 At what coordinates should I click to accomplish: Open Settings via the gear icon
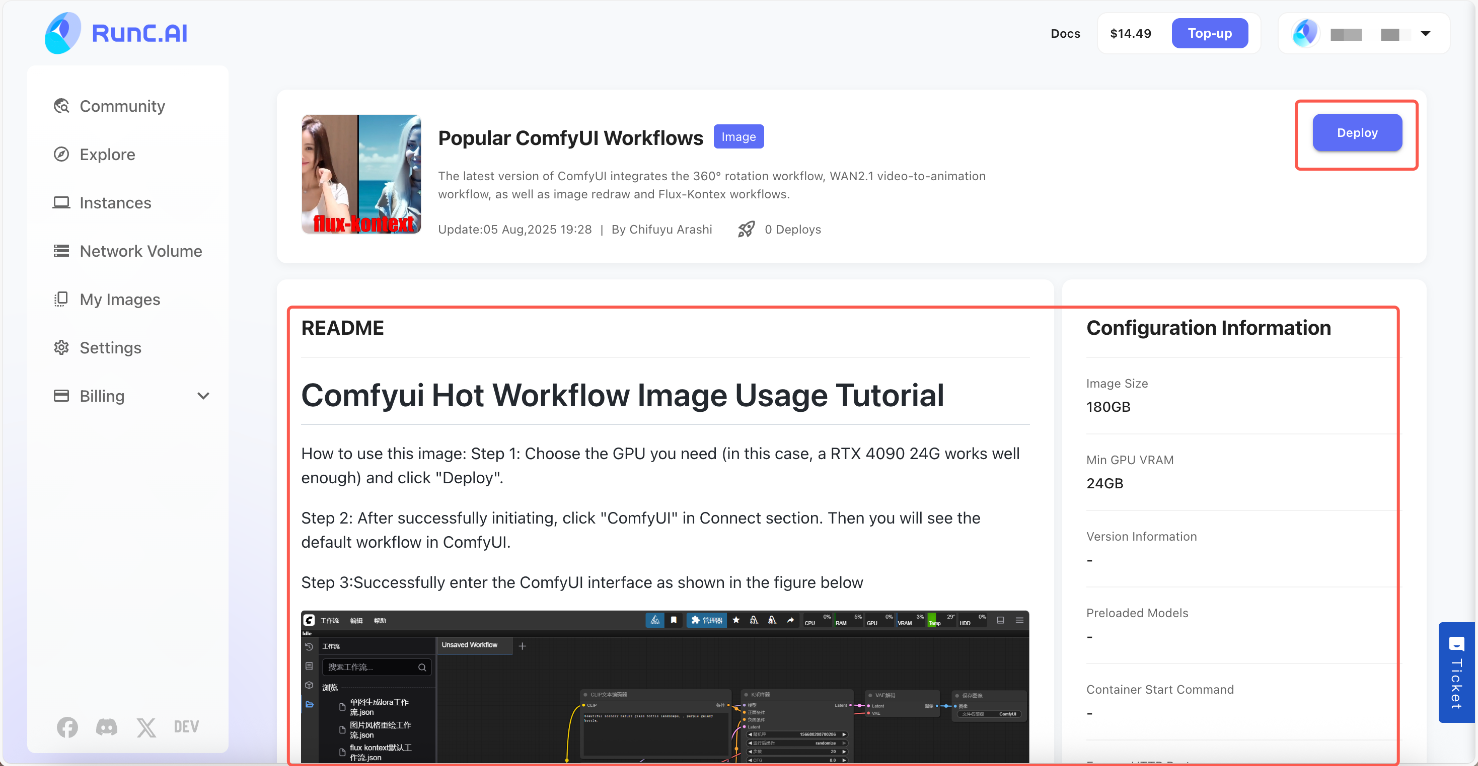62,348
